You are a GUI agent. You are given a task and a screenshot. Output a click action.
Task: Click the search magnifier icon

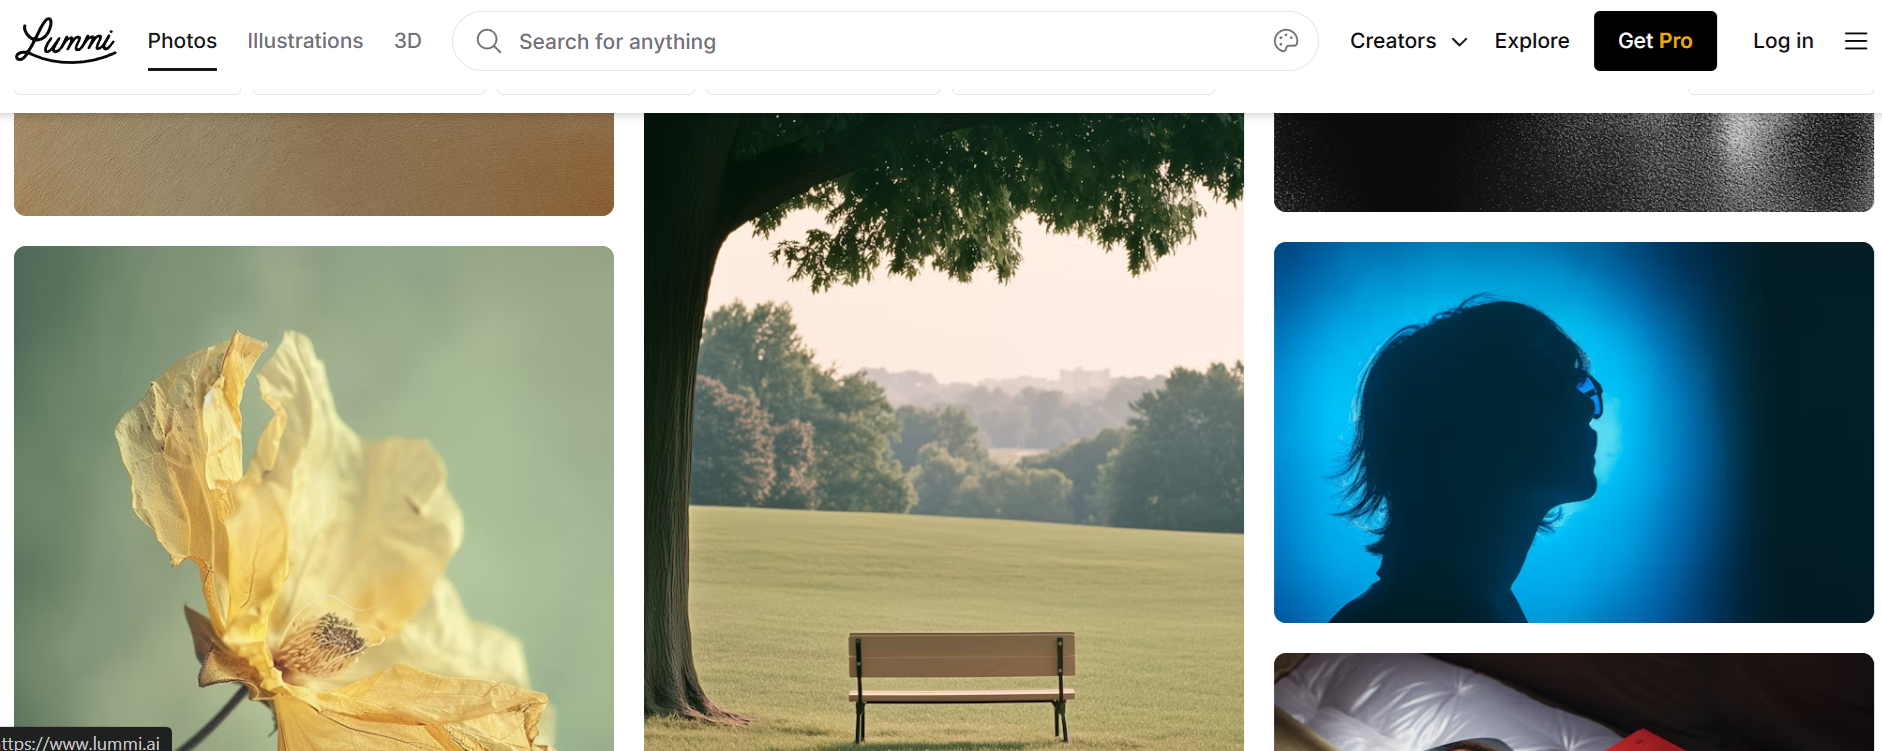[x=488, y=41]
